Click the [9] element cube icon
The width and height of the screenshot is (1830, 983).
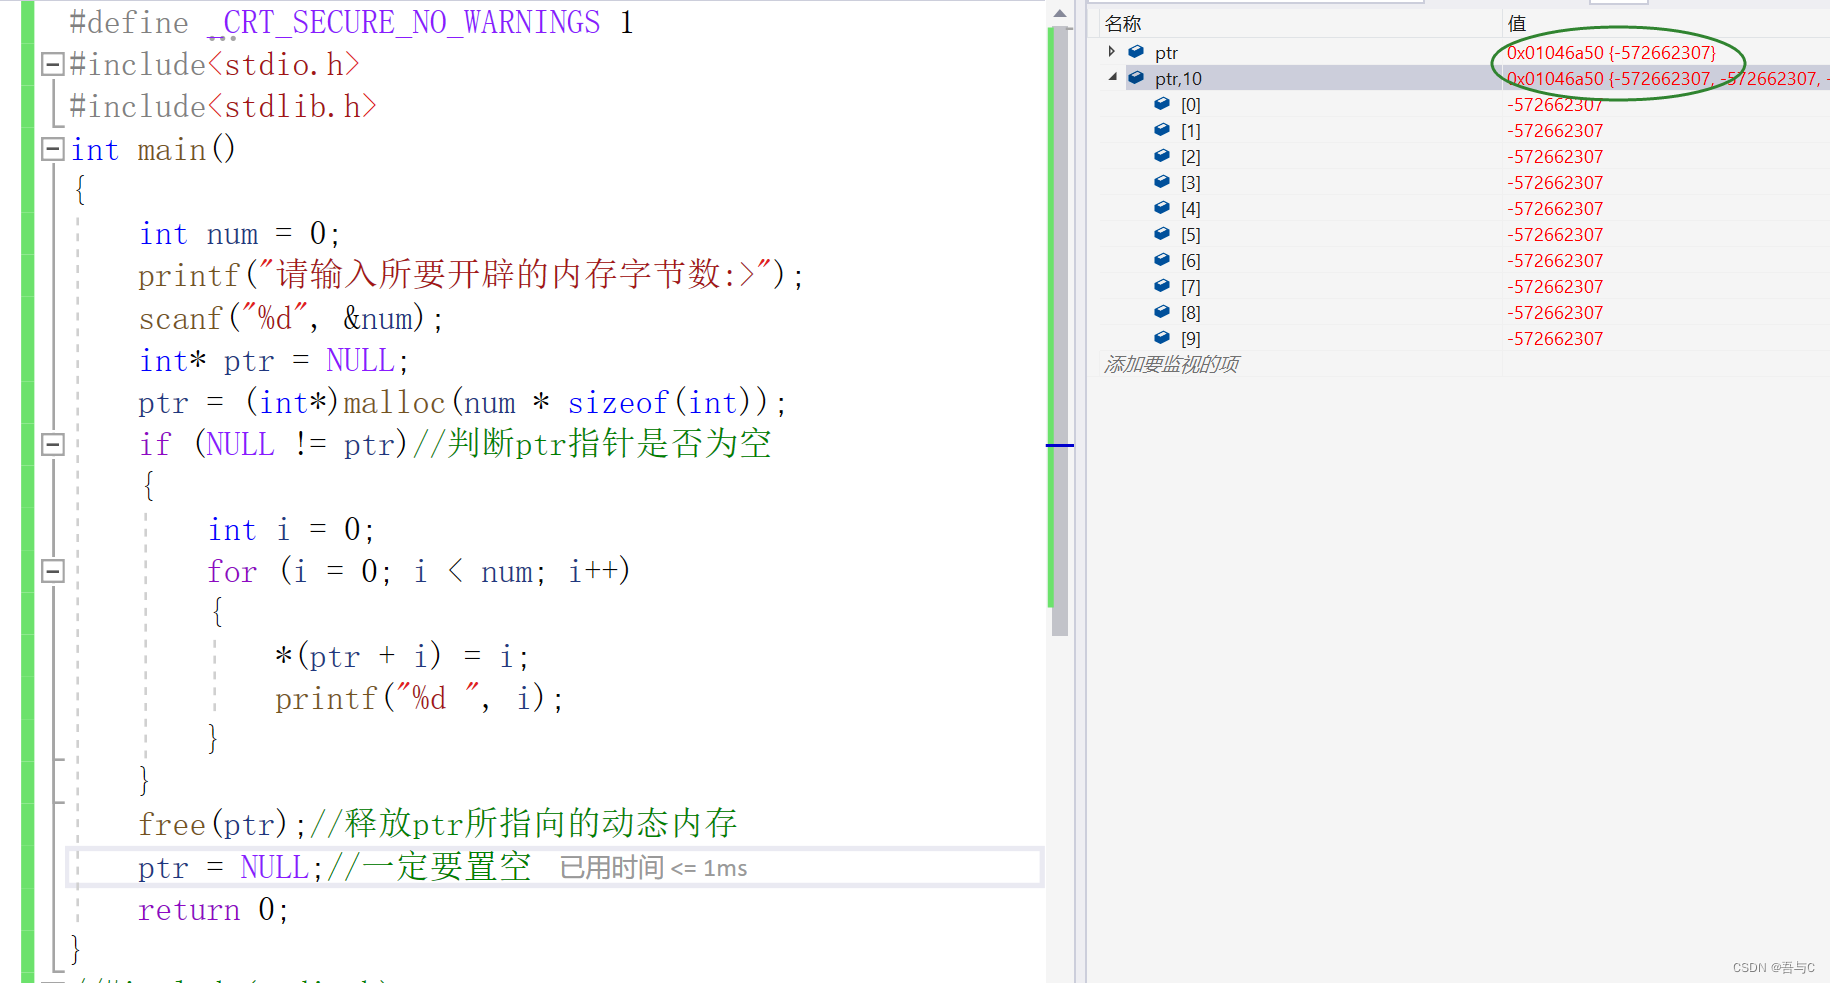[1162, 337]
